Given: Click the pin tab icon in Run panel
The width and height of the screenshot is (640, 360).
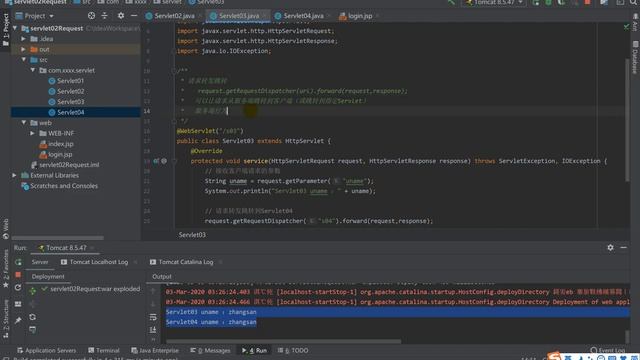Looking at the screenshot, I should click(18, 321).
